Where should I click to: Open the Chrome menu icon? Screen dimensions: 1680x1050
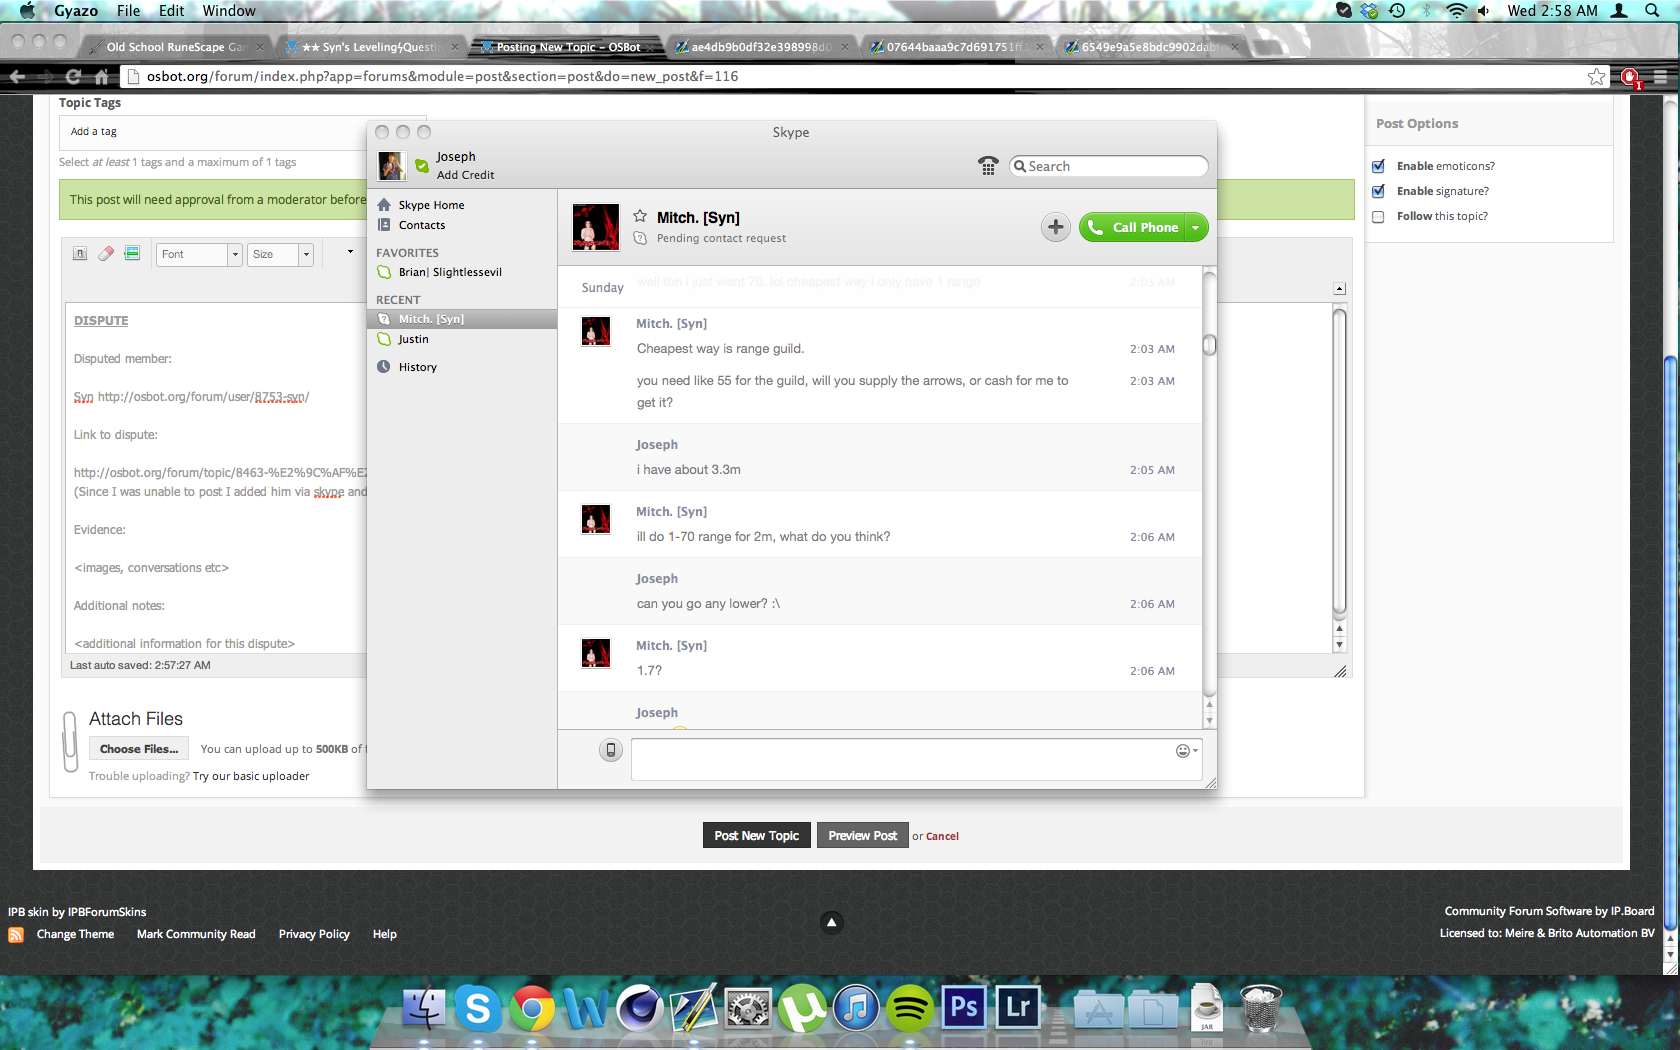coord(1660,77)
